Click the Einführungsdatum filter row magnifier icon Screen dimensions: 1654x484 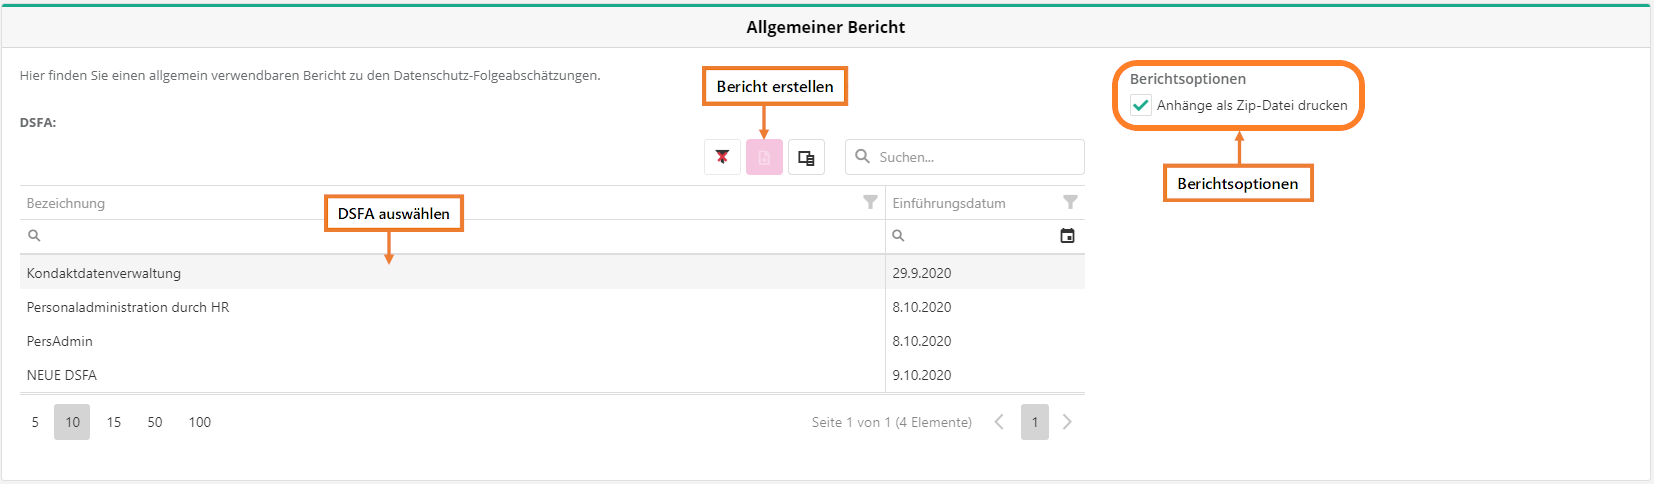(x=898, y=236)
